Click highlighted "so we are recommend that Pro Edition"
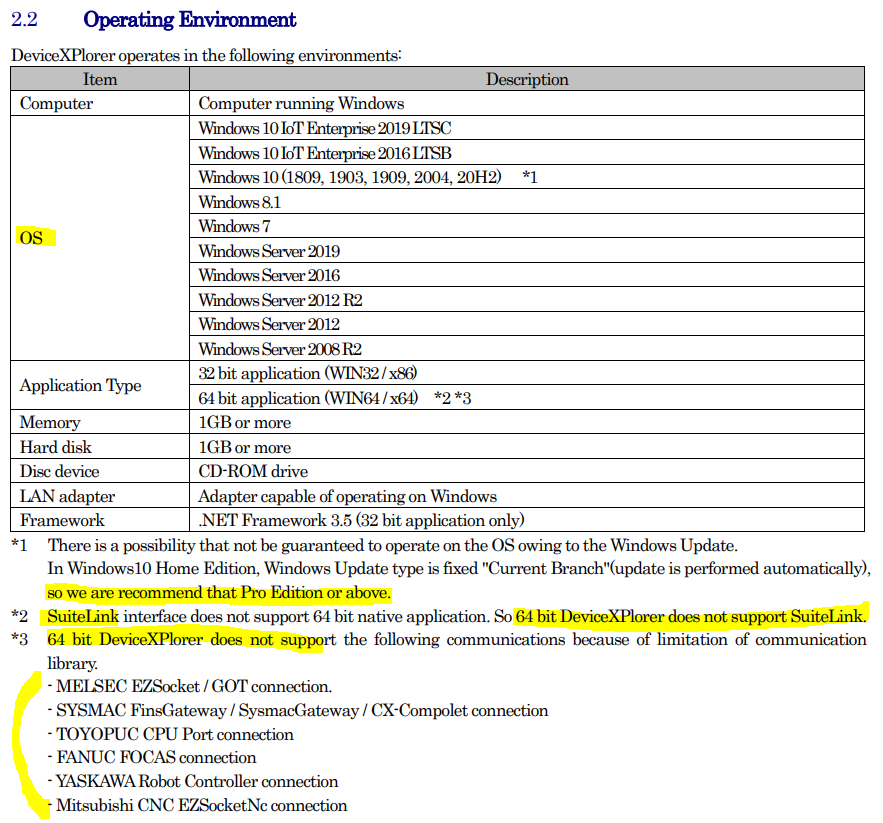The width and height of the screenshot is (883, 823). (219, 593)
